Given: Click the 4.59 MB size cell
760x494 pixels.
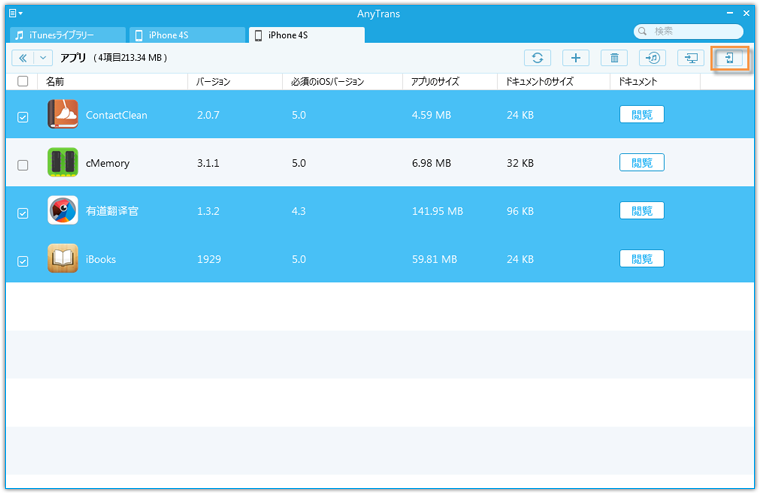Looking at the screenshot, I should (431, 115).
